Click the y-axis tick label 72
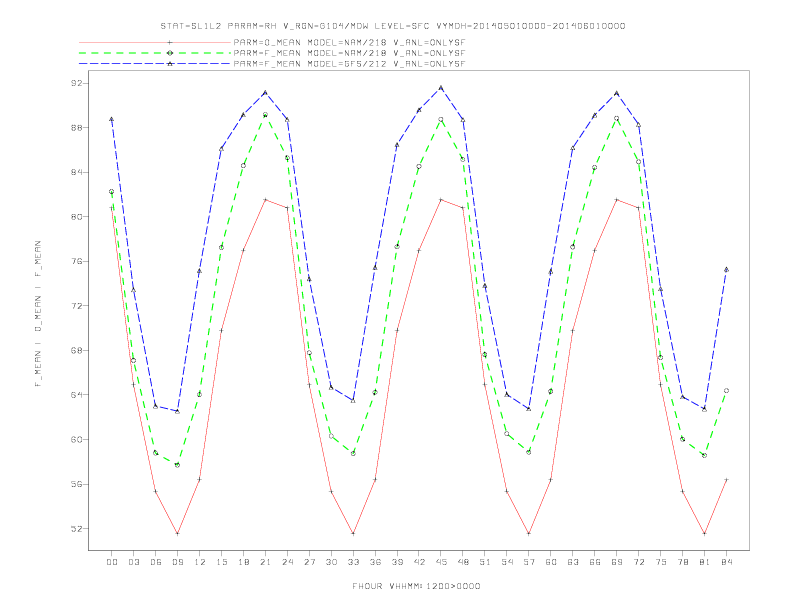The width and height of the screenshot is (792, 612). coord(76,306)
